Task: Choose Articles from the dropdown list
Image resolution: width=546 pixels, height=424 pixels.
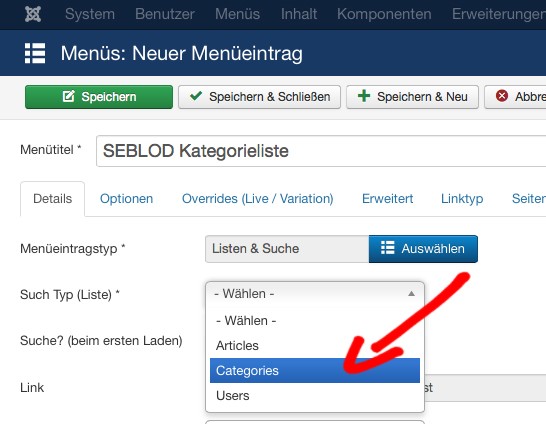Action: [x=315, y=346]
